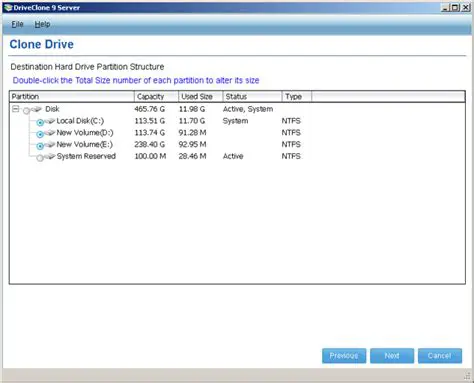Select the System Reserved radio button
Image resolution: width=474 pixels, height=383 pixels.
pyautogui.click(x=40, y=158)
